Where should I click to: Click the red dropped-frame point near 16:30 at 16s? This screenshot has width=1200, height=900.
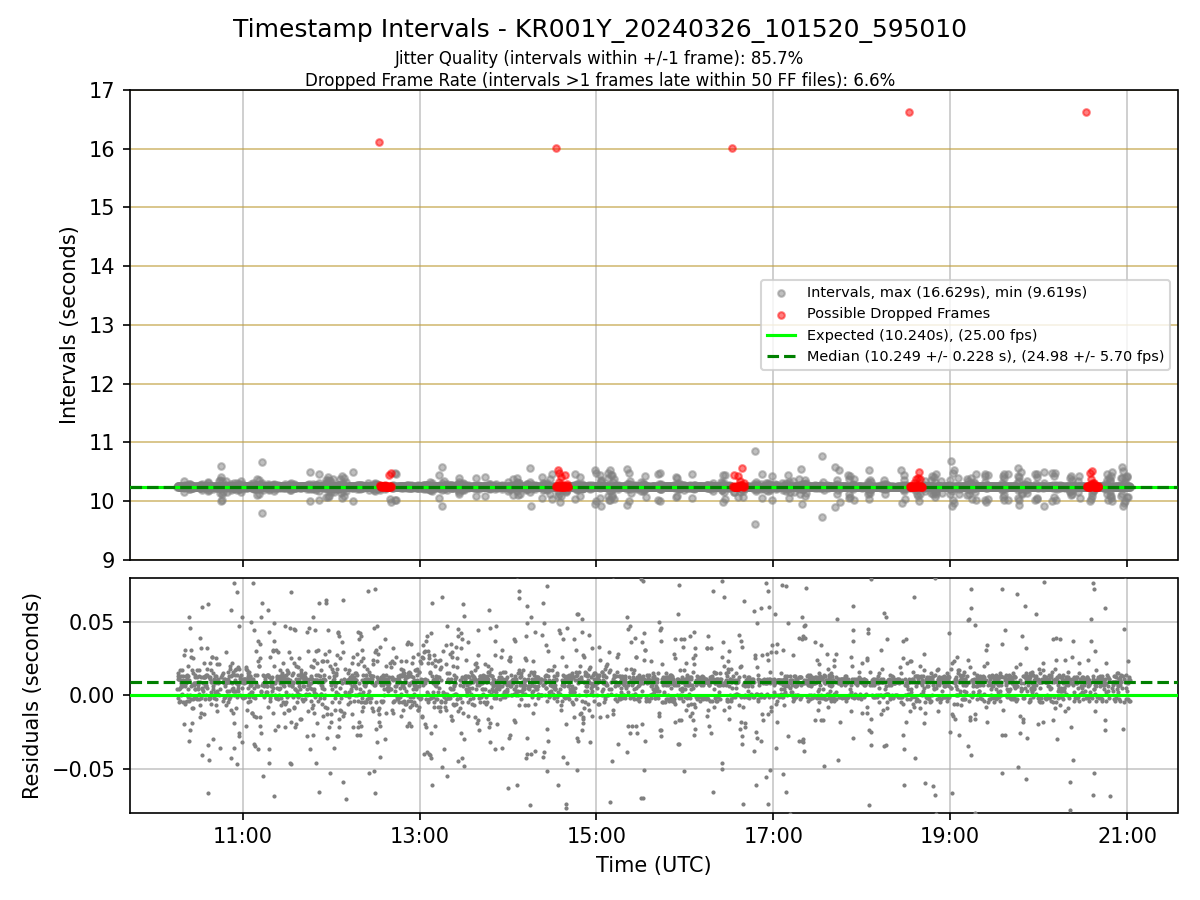(732, 148)
